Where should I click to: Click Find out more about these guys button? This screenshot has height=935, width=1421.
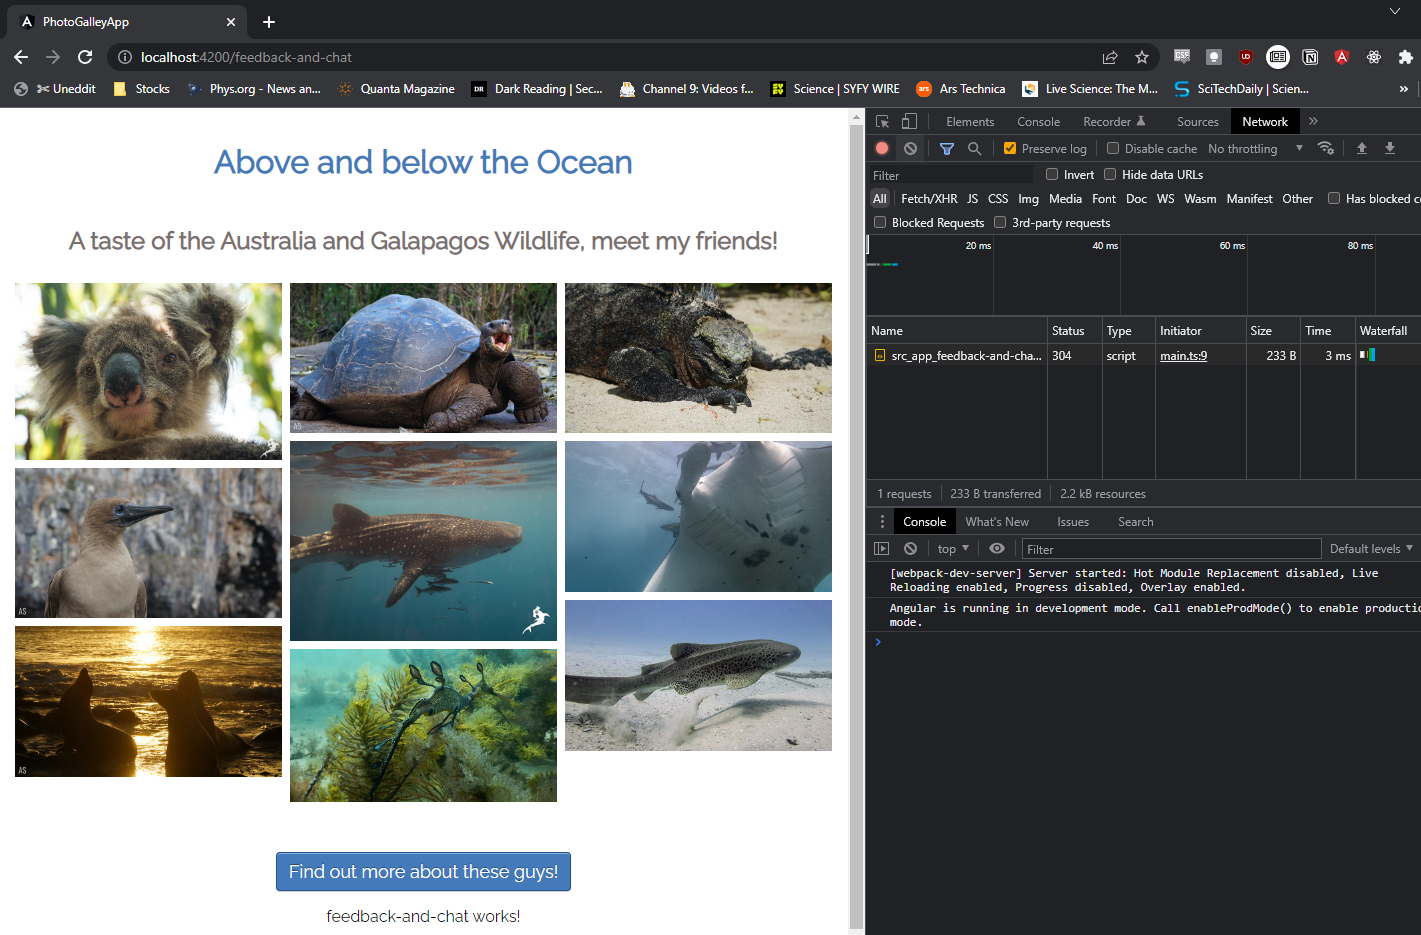423,871
